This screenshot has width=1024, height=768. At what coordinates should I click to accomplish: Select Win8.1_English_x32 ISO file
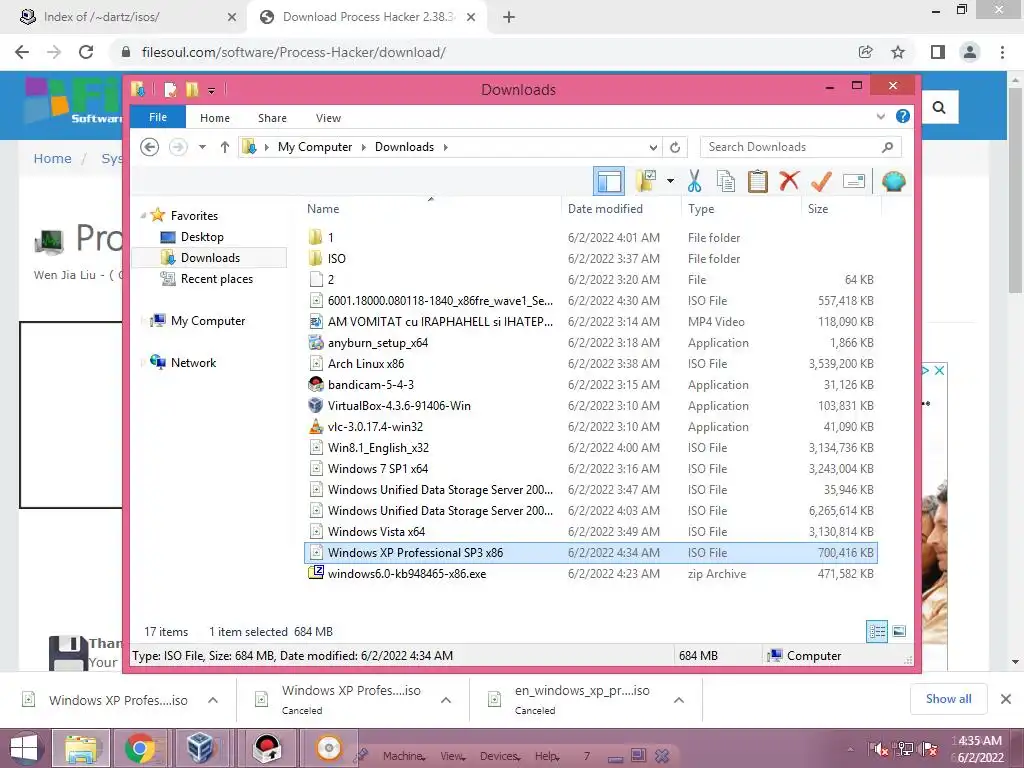click(590, 447)
